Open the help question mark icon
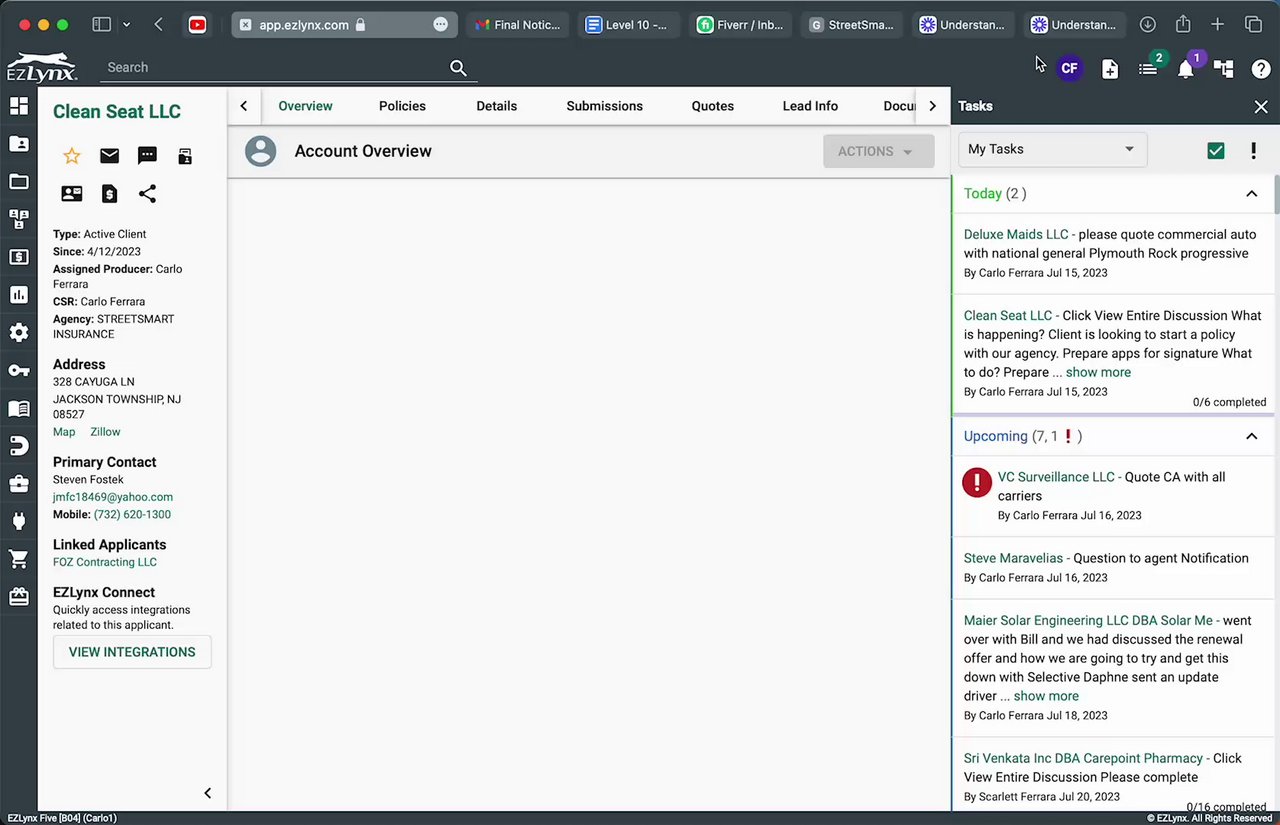The width and height of the screenshot is (1280, 825). [1262, 68]
